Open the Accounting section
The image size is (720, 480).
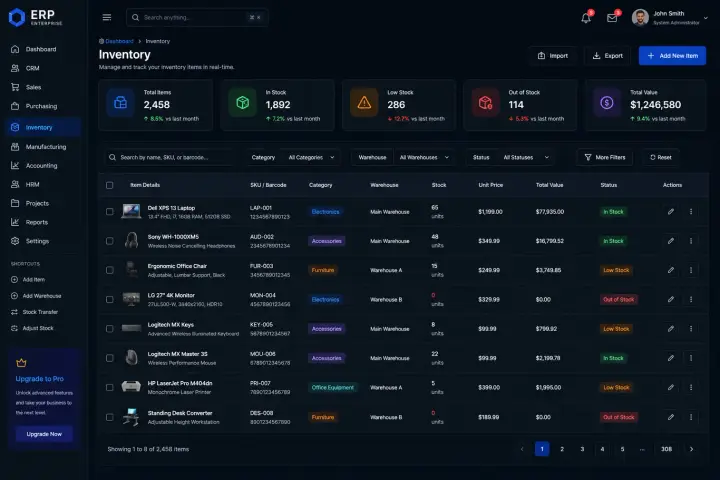tap(44, 166)
